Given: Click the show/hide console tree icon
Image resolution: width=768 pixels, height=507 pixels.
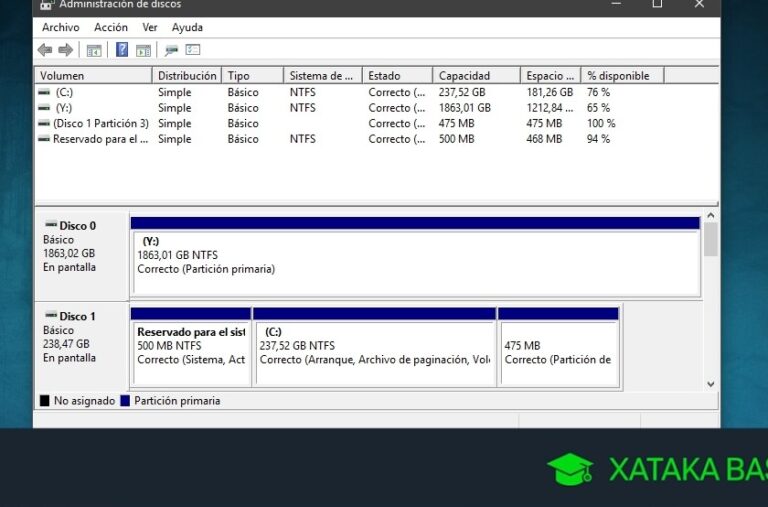Looking at the screenshot, I should click(x=94, y=50).
